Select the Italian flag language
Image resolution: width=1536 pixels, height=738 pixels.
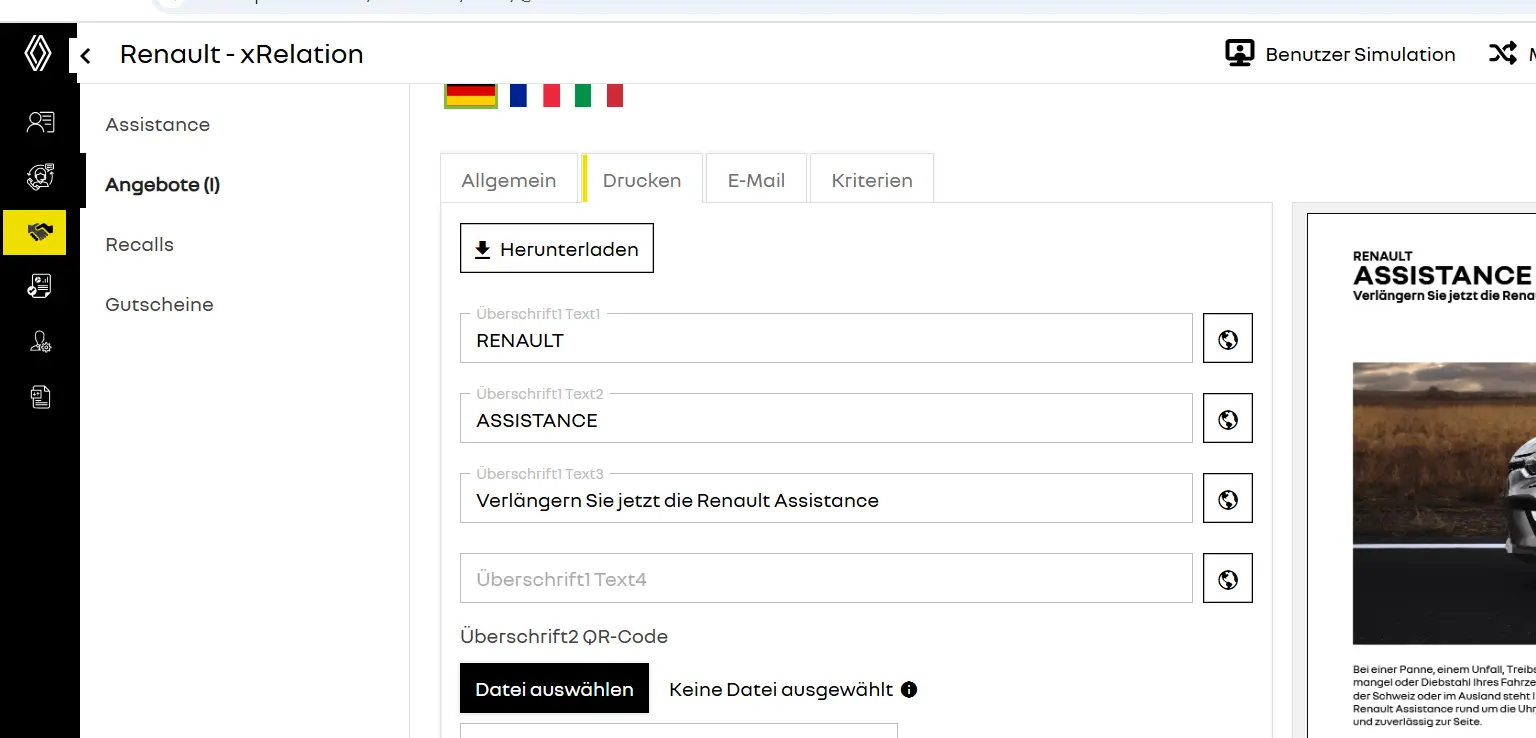click(x=599, y=94)
